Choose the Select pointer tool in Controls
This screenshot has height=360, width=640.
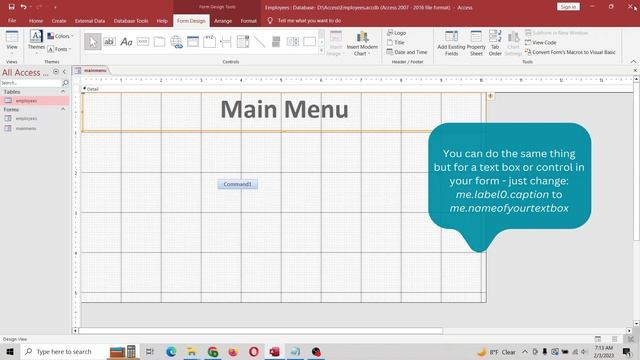pos(93,42)
